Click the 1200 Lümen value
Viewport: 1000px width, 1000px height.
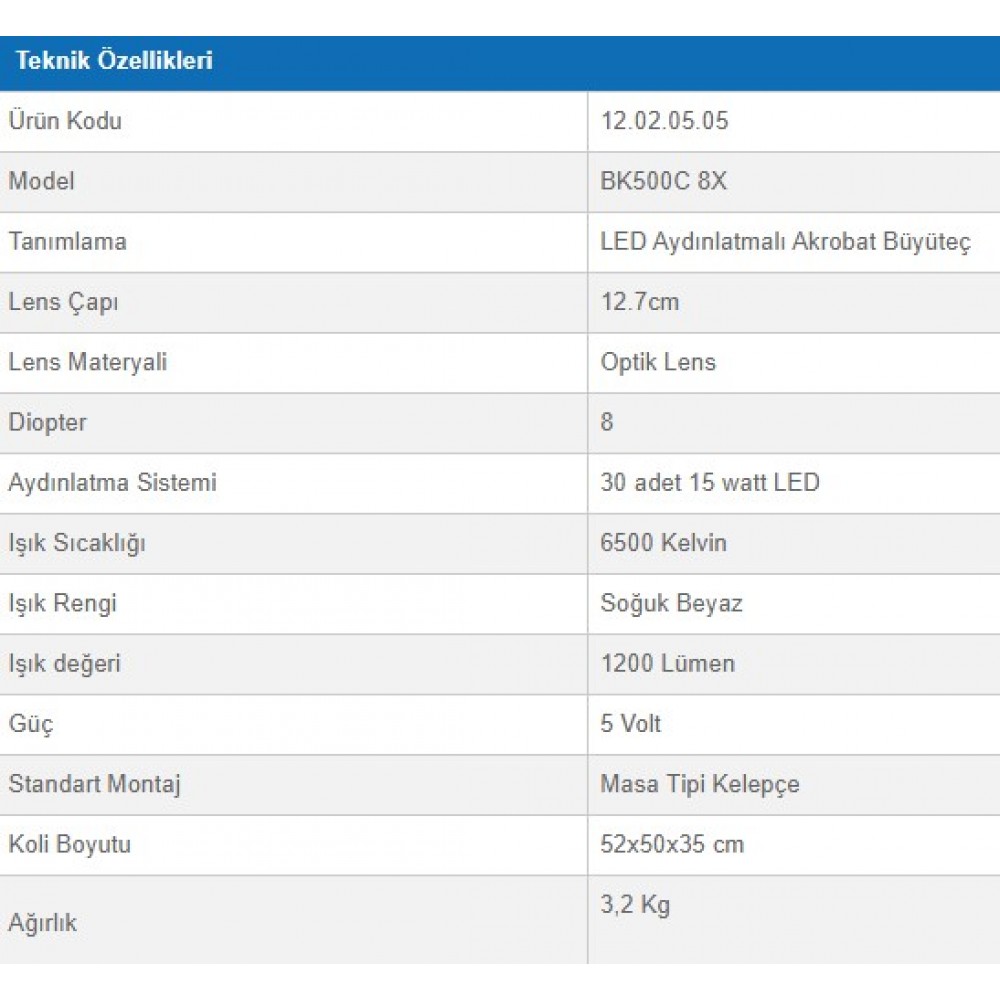pyautogui.click(x=668, y=663)
